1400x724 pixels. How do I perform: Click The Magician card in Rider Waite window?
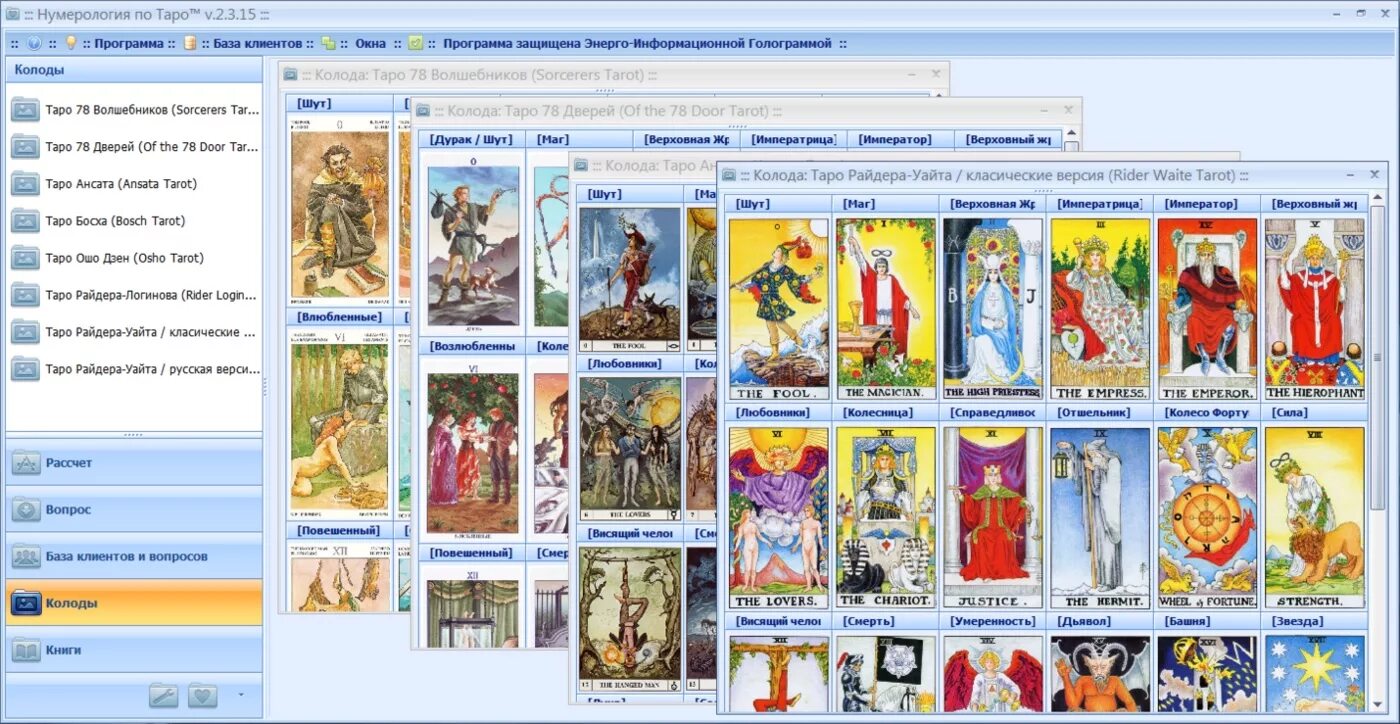pyautogui.click(x=885, y=309)
